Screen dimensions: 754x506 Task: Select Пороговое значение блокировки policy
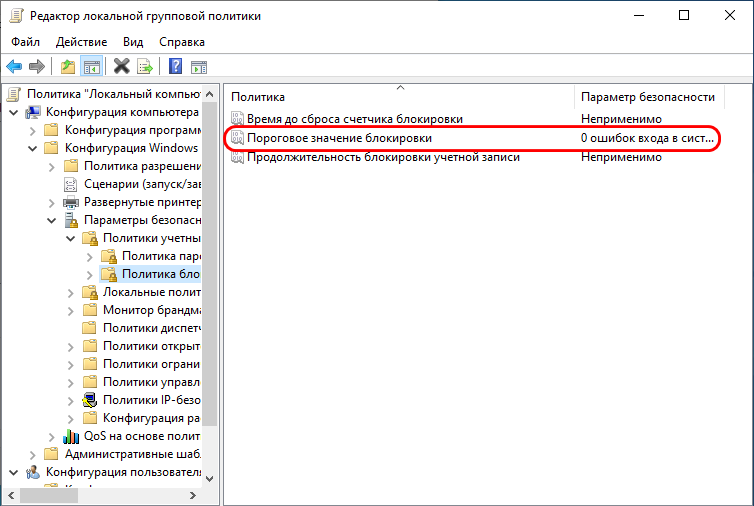[x=339, y=138]
